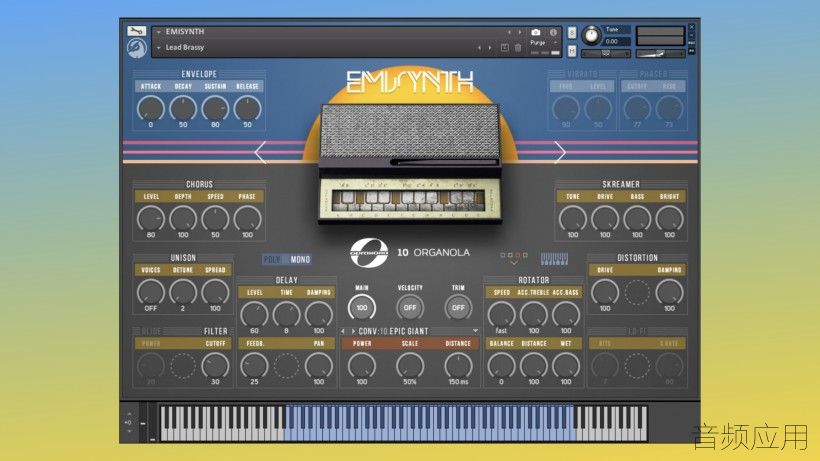Click the Envelope RELEASE knob
The width and height of the screenshot is (820, 461).
click(247, 109)
